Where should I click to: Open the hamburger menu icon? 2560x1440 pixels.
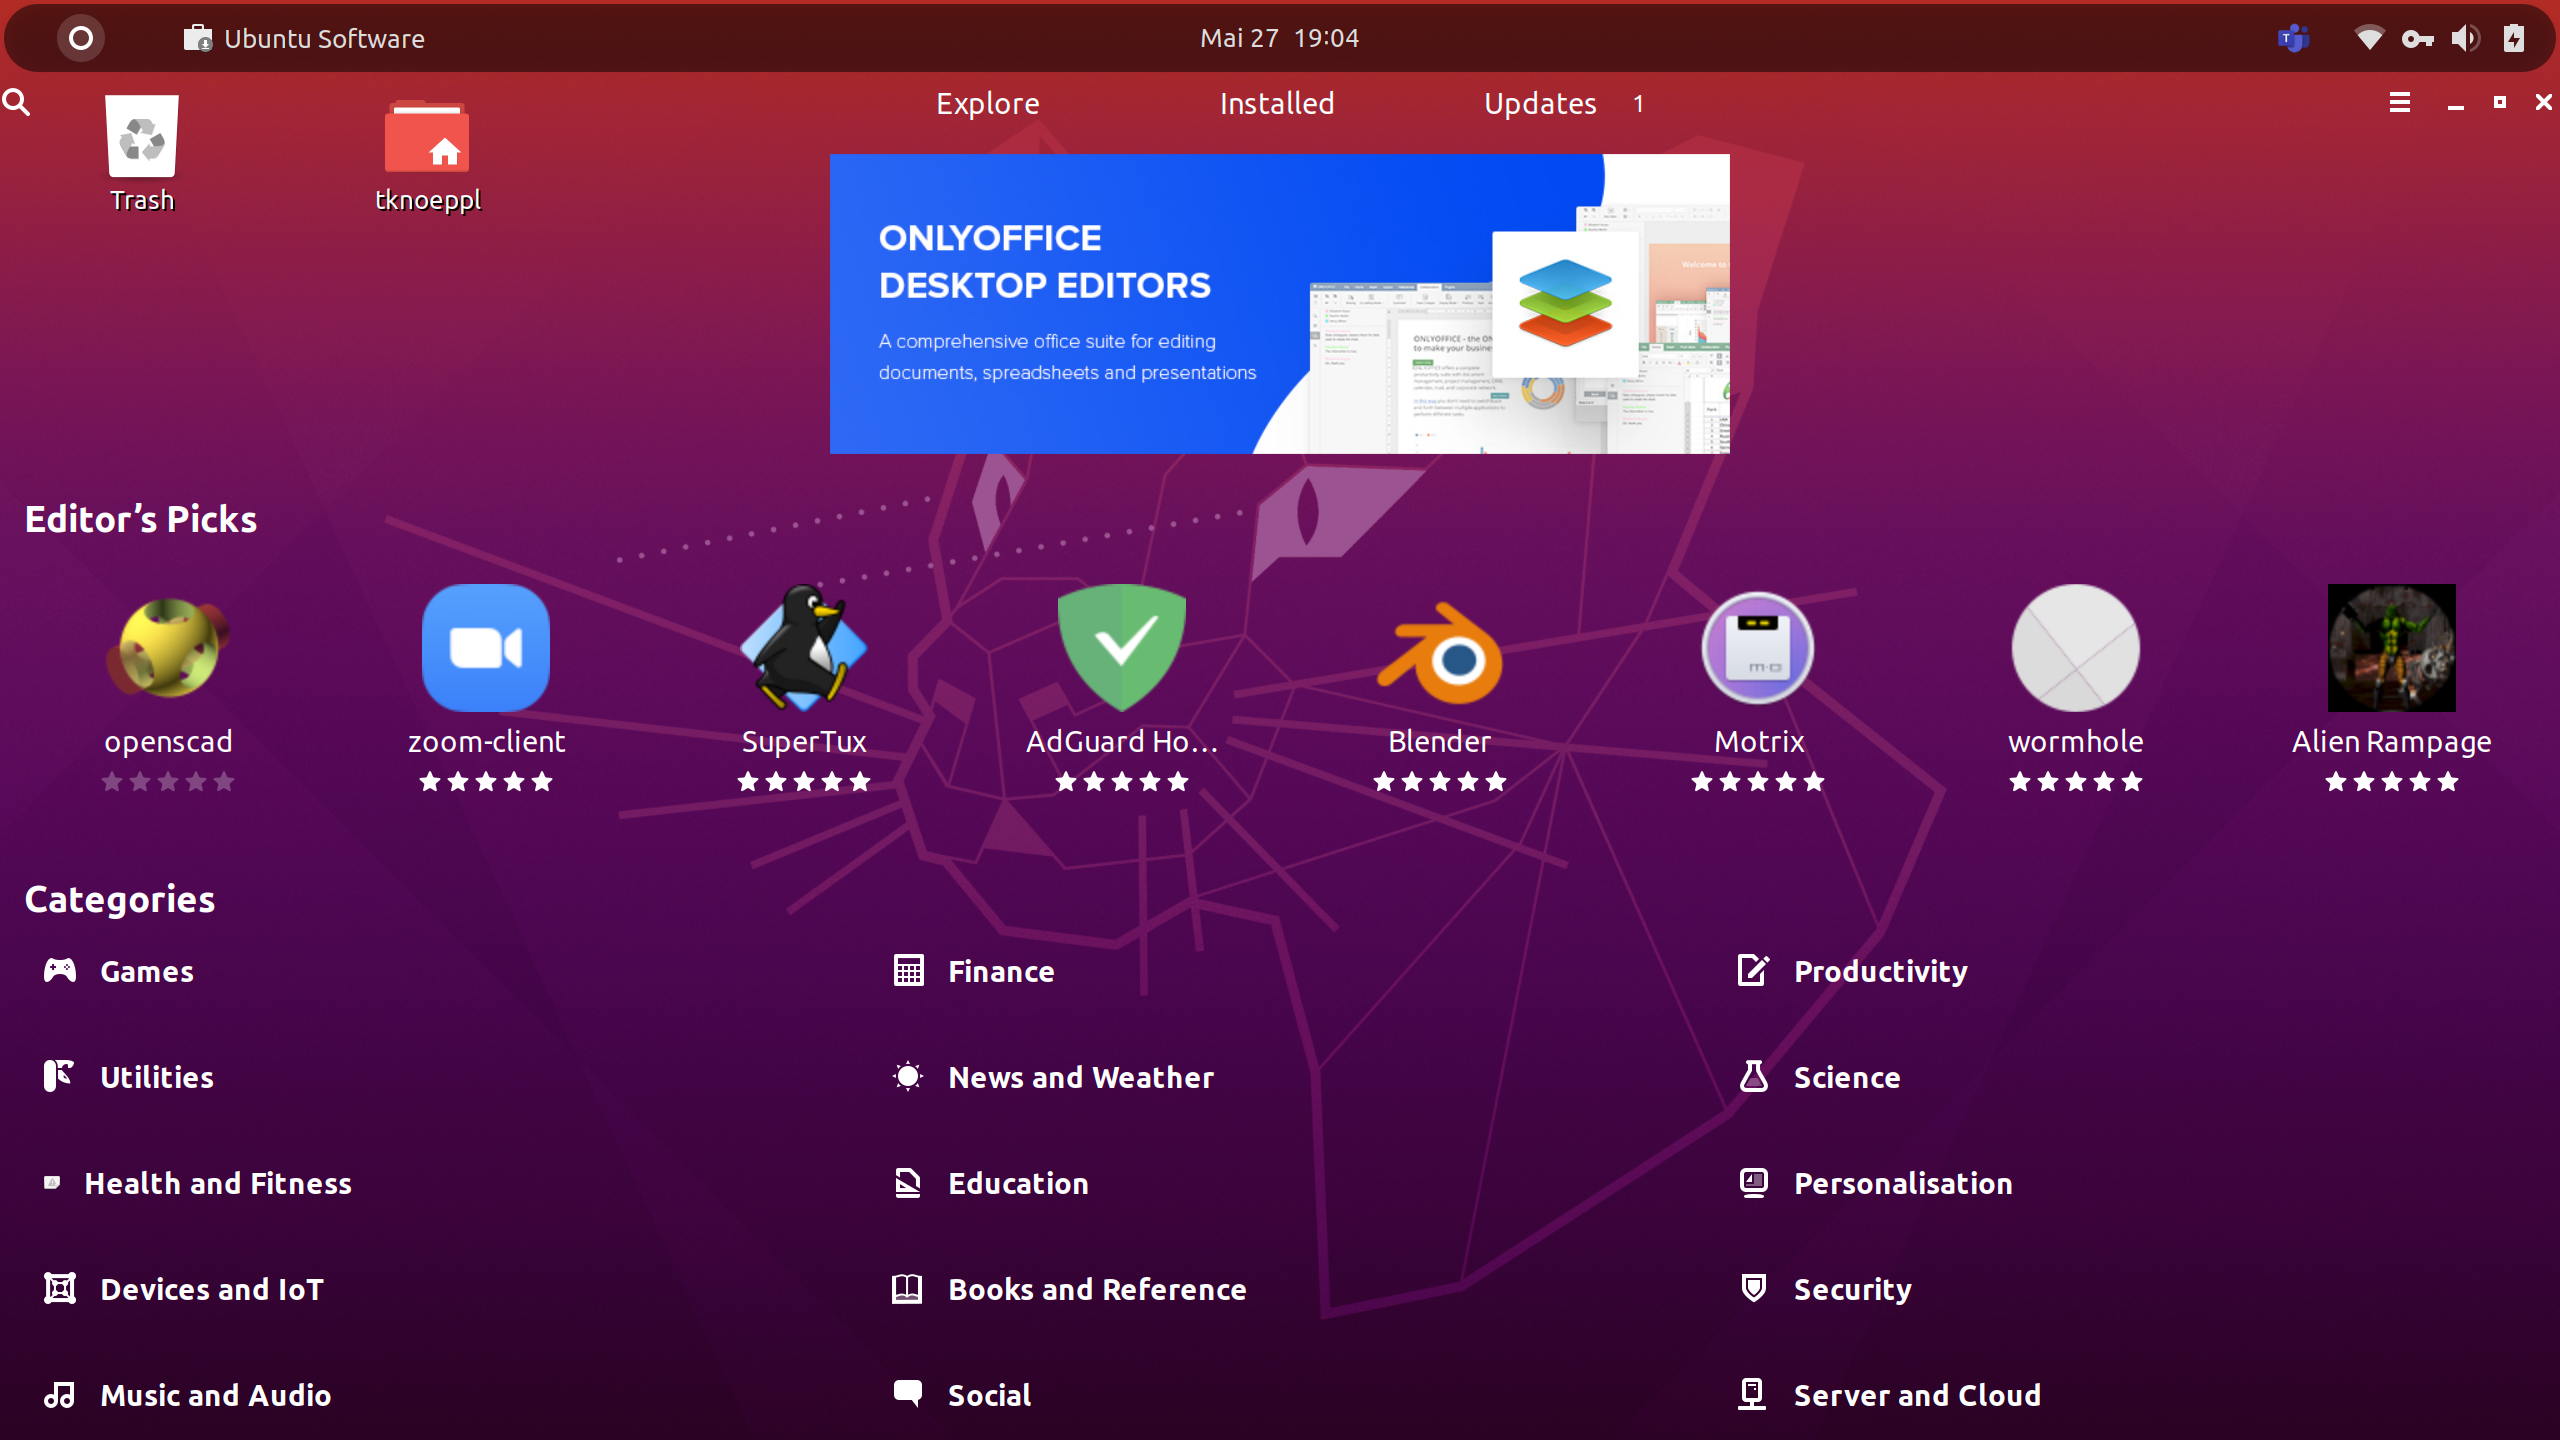2399,102
